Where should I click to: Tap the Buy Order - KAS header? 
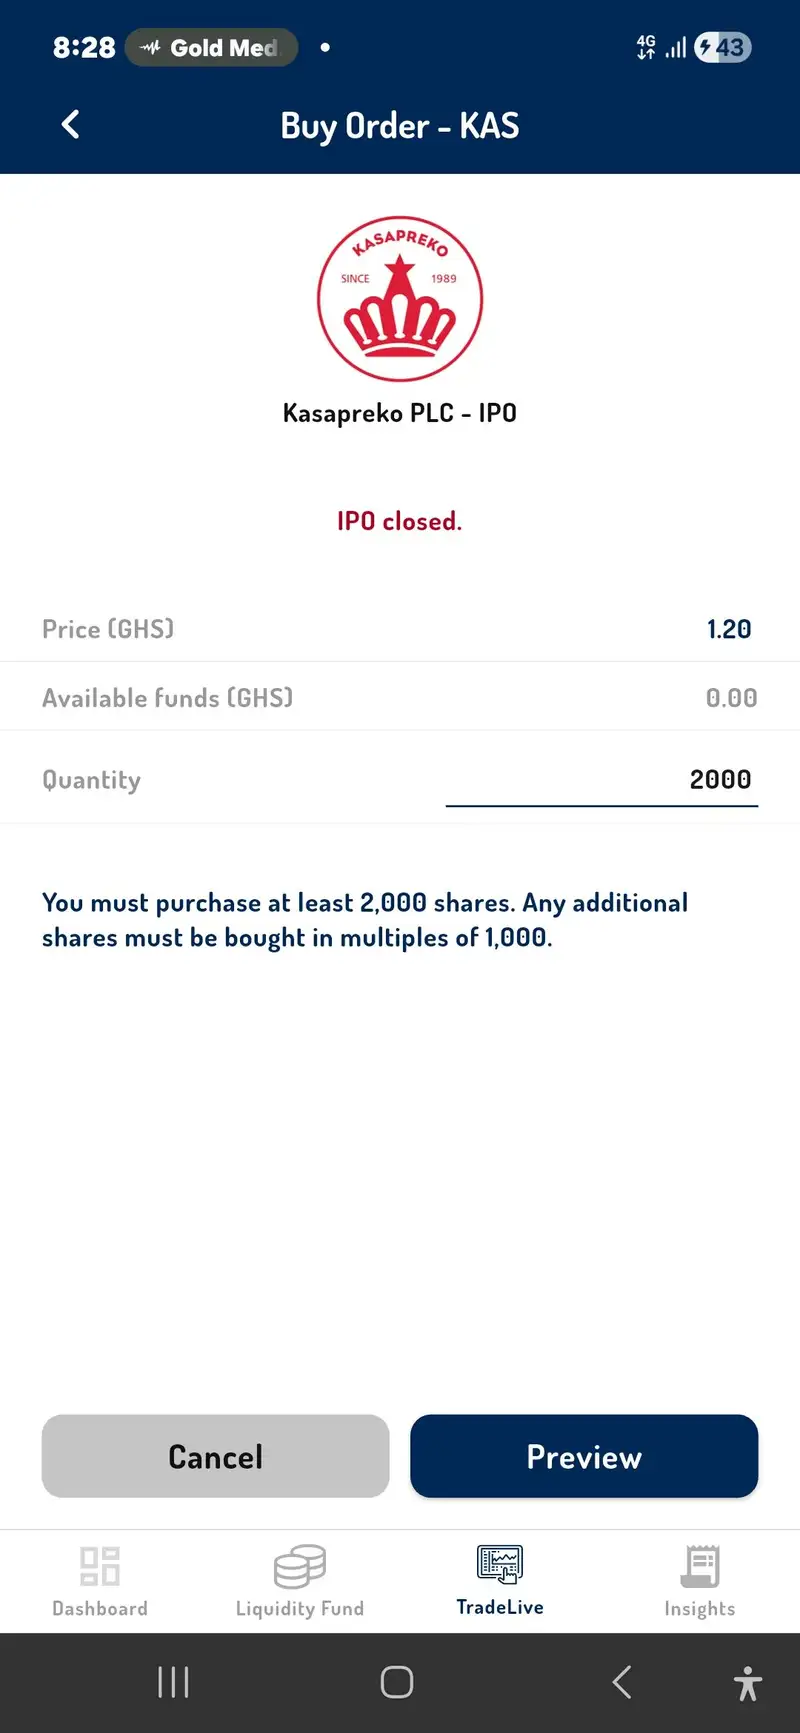[400, 126]
